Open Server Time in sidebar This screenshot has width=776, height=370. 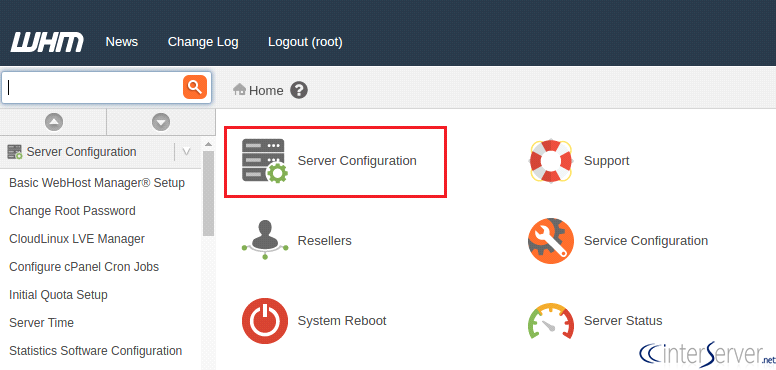(x=42, y=323)
